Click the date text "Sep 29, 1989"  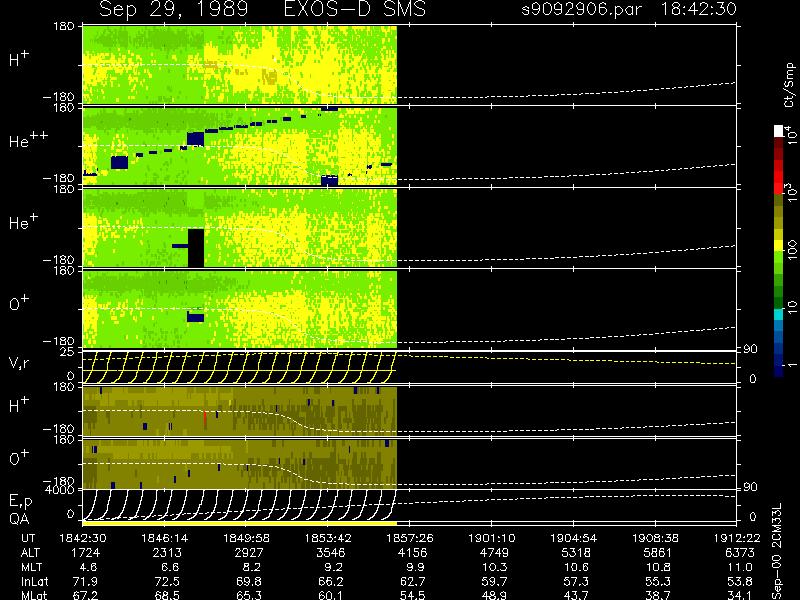coord(173,9)
